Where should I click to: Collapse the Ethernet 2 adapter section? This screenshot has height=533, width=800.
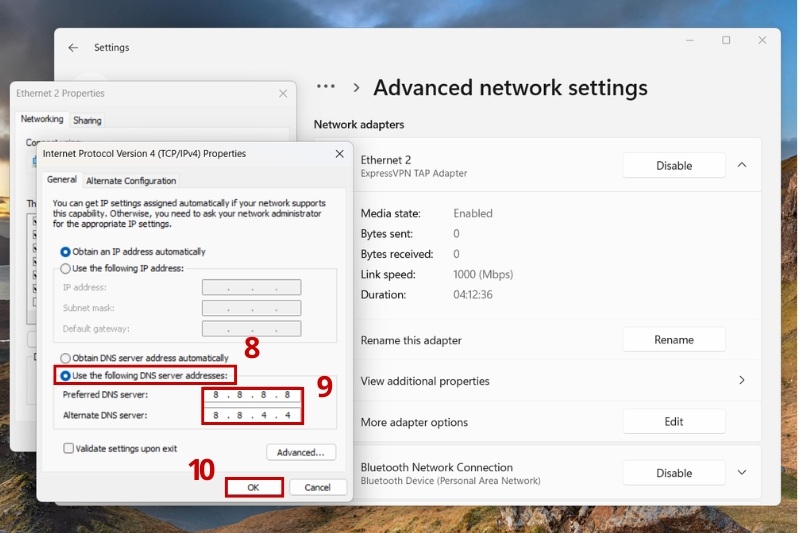[x=742, y=165]
